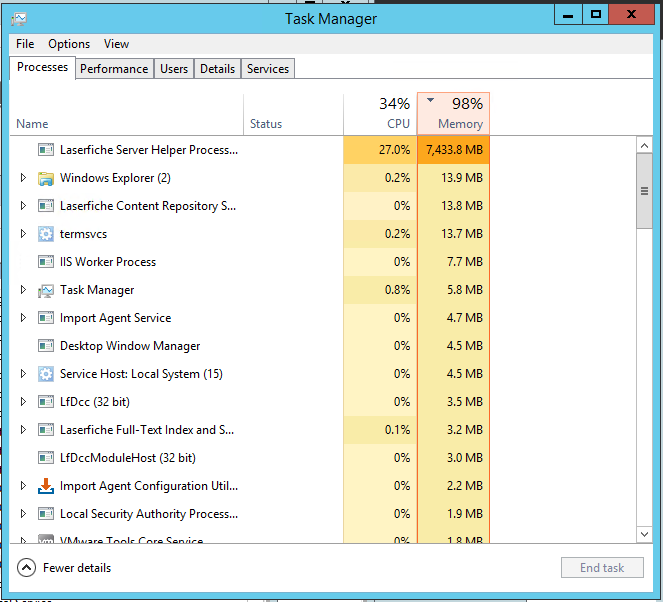Click the 1.9 MB memory value

coord(465,514)
